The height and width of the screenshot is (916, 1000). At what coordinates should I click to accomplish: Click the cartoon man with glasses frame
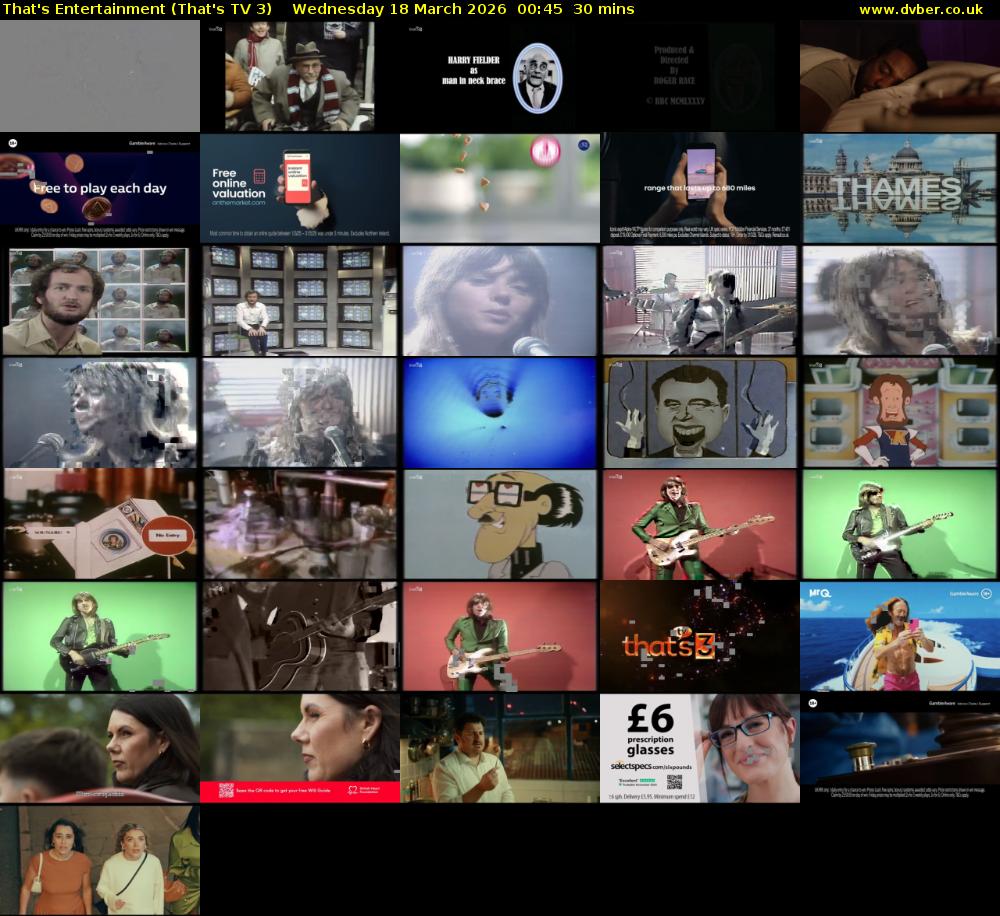point(499,524)
